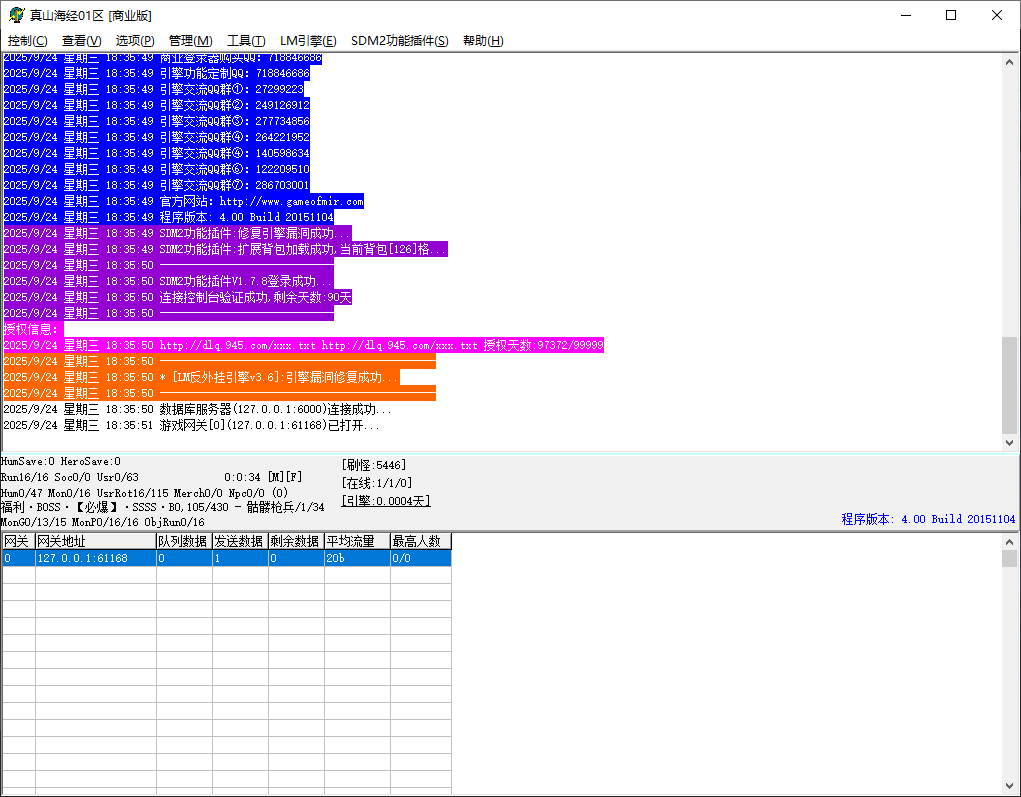Click the log panel scroll-up arrow

(x=1010, y=62)
